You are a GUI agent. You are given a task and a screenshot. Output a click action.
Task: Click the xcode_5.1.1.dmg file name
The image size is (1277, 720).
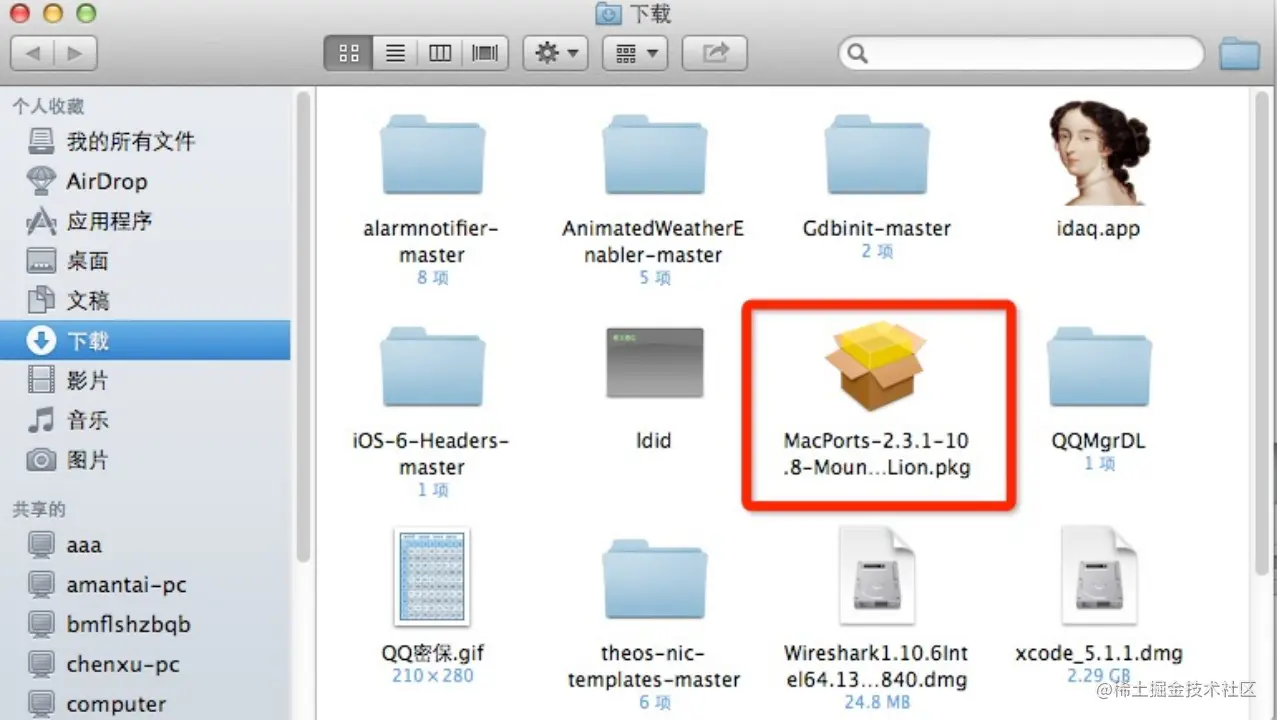tap(1099, 654)
